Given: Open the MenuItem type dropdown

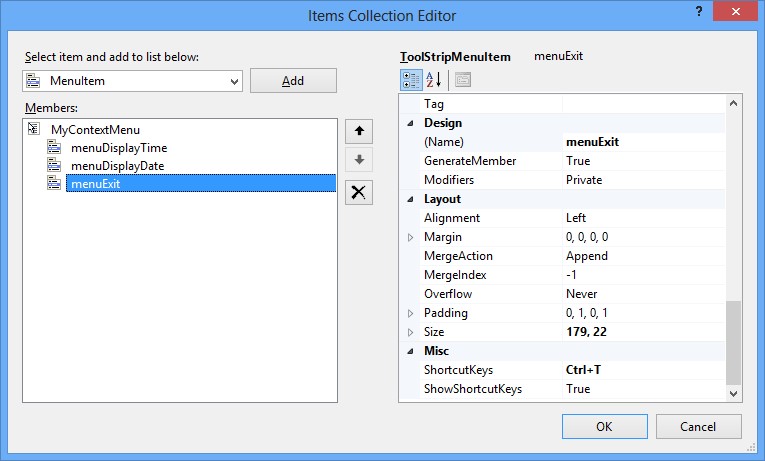Looking at the screenshot, I should 235,81.
